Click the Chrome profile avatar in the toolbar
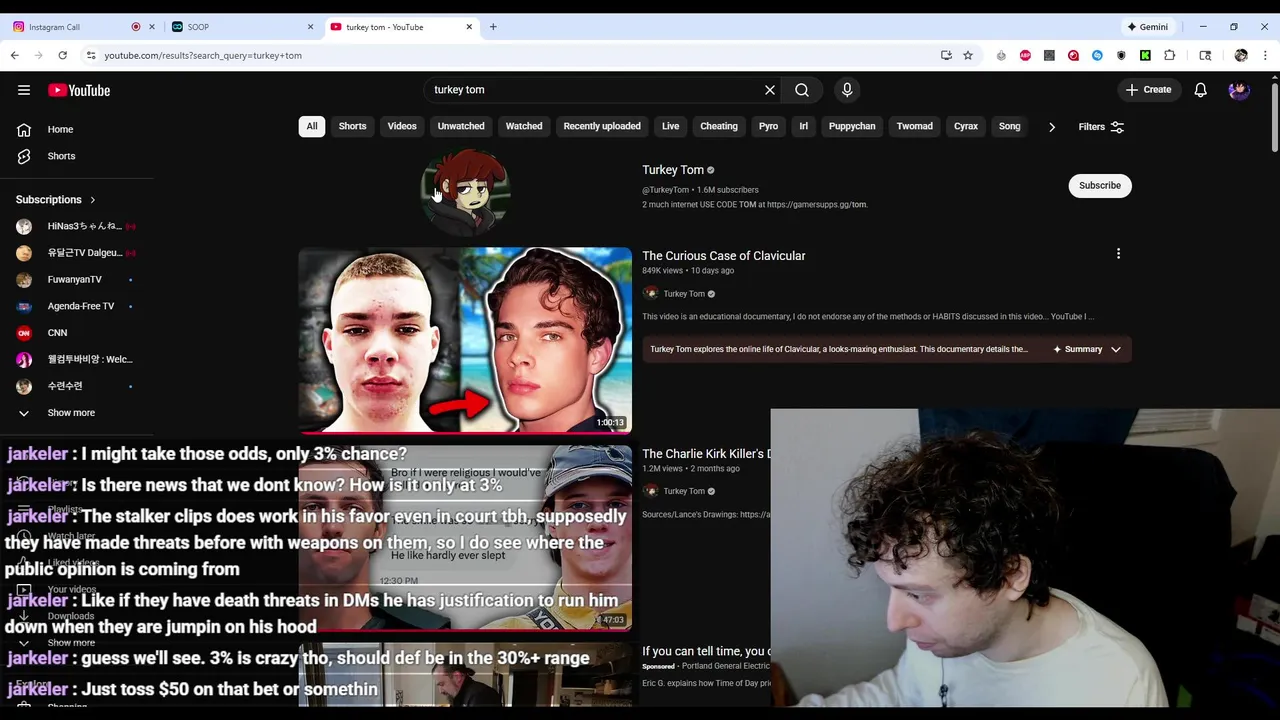 click(1241, 55)
